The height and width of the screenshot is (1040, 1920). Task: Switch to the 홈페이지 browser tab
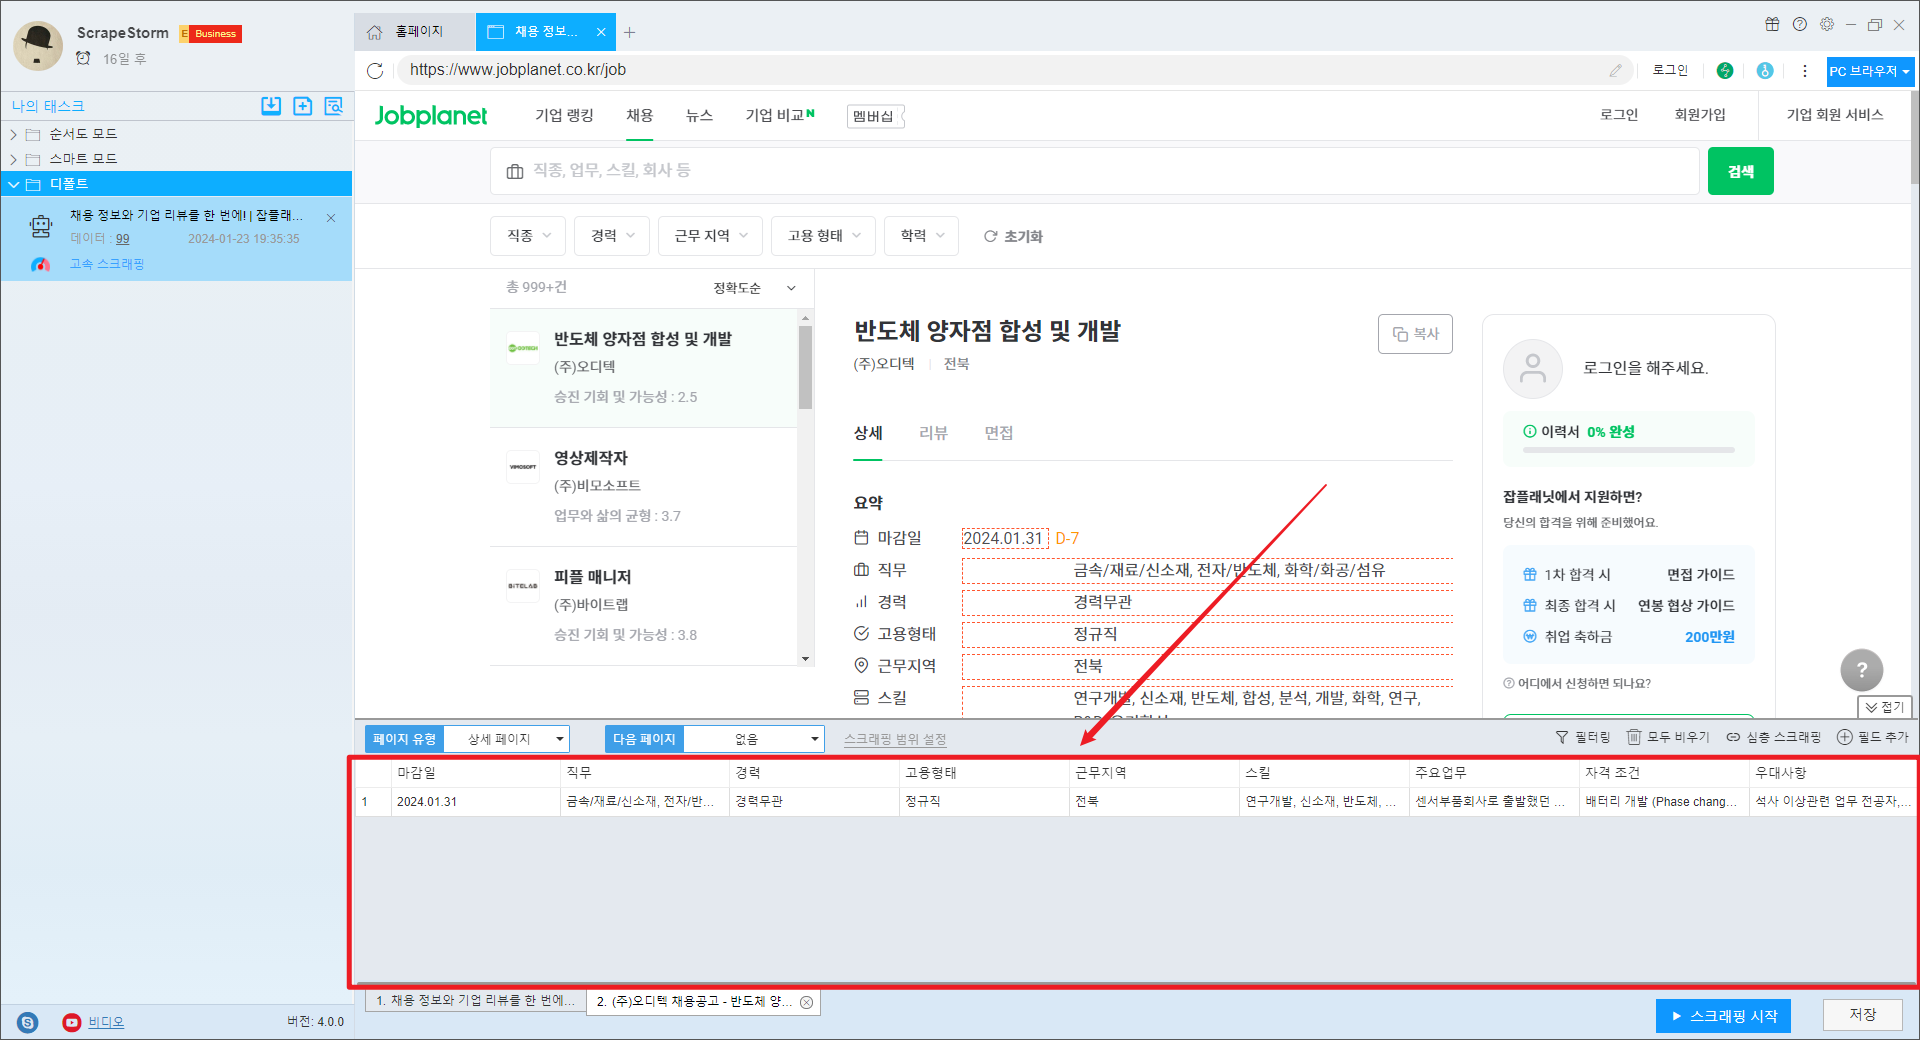click(414, 32)
